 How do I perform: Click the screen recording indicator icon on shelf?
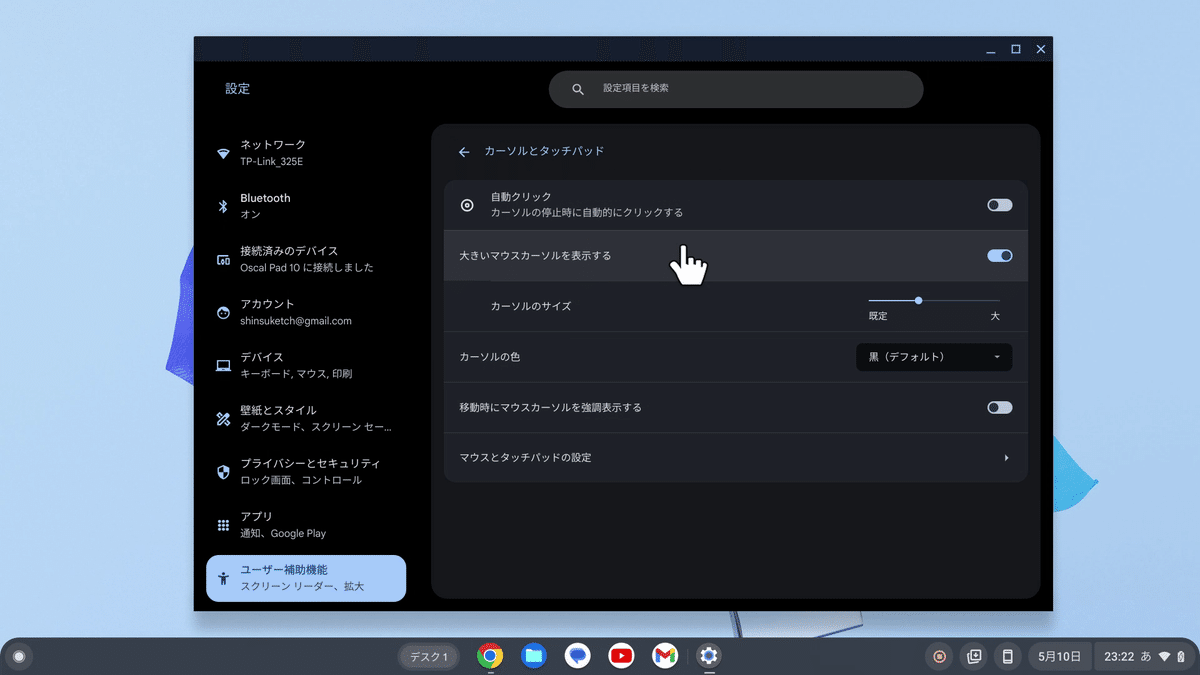click(x=939, y=657)
